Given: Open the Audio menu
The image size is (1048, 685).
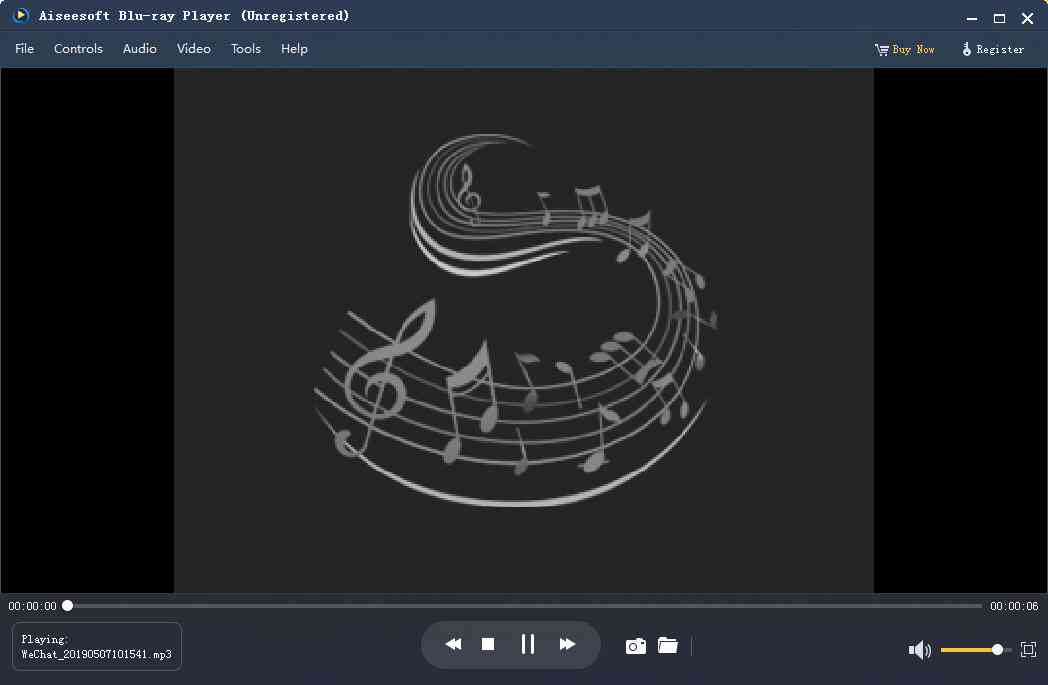Looking at the screenshot, I should click(140, 49).
